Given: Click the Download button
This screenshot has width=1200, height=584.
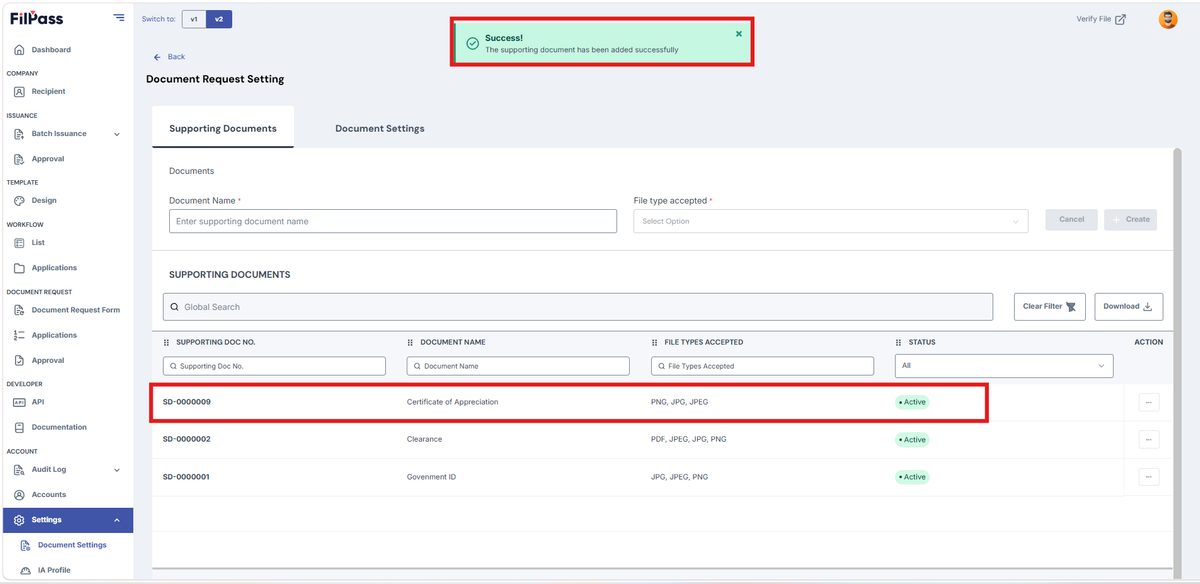Looking at the screenshot, I should pos(1129,307).
